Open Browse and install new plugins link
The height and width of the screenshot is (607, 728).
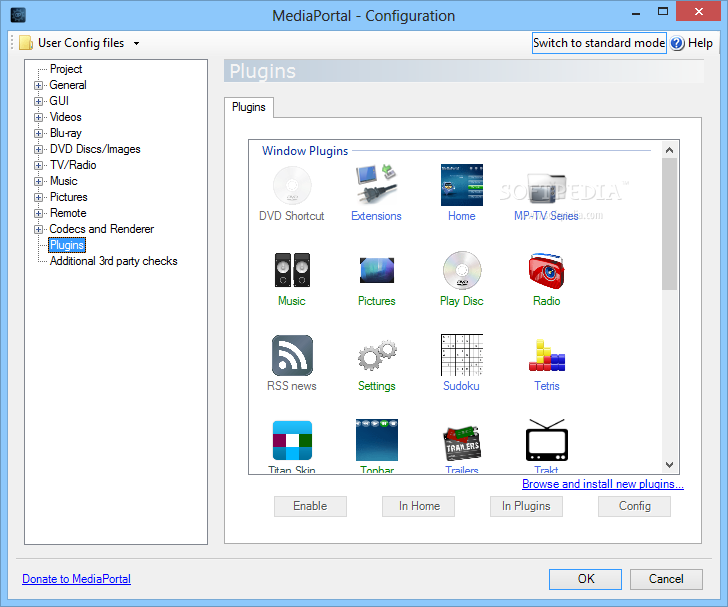tap(603, 484)
